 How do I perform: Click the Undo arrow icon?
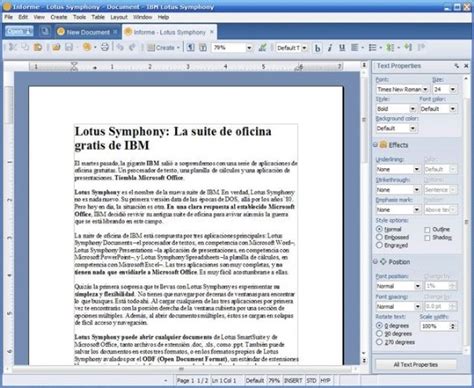(120, 47)
